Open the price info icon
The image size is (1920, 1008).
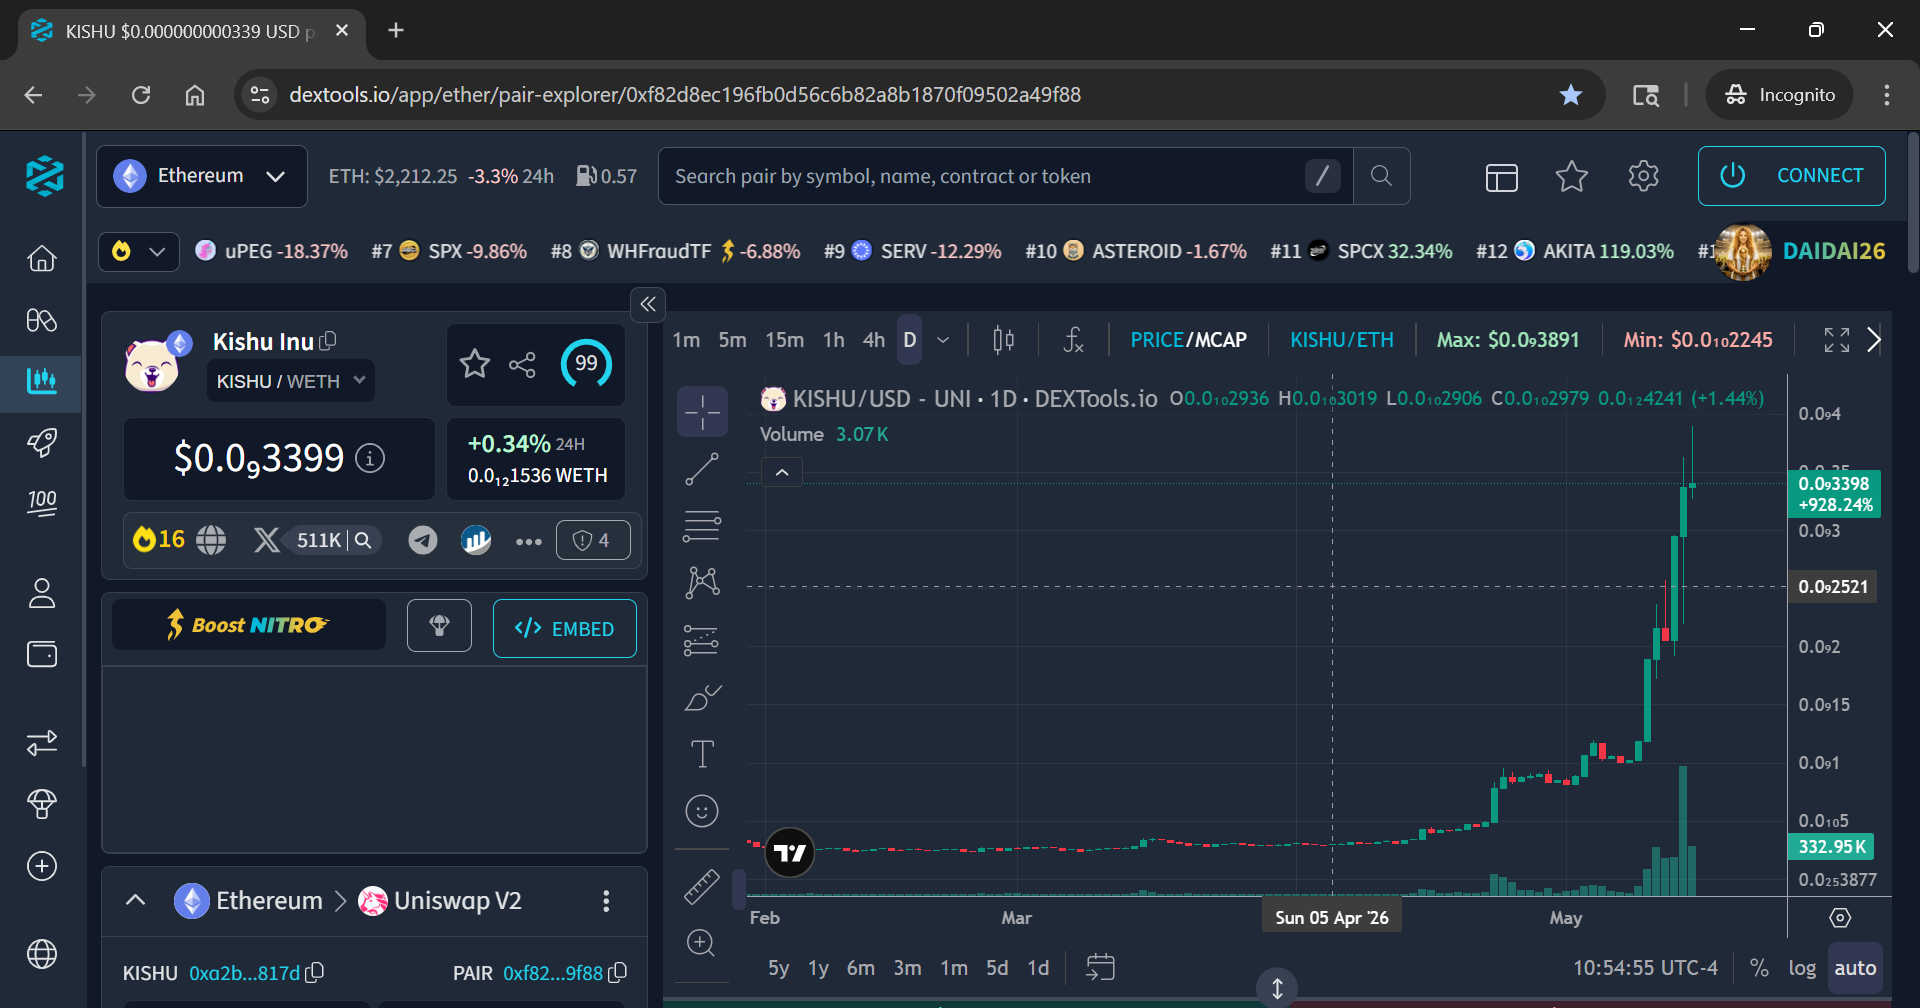pos(370,458)
